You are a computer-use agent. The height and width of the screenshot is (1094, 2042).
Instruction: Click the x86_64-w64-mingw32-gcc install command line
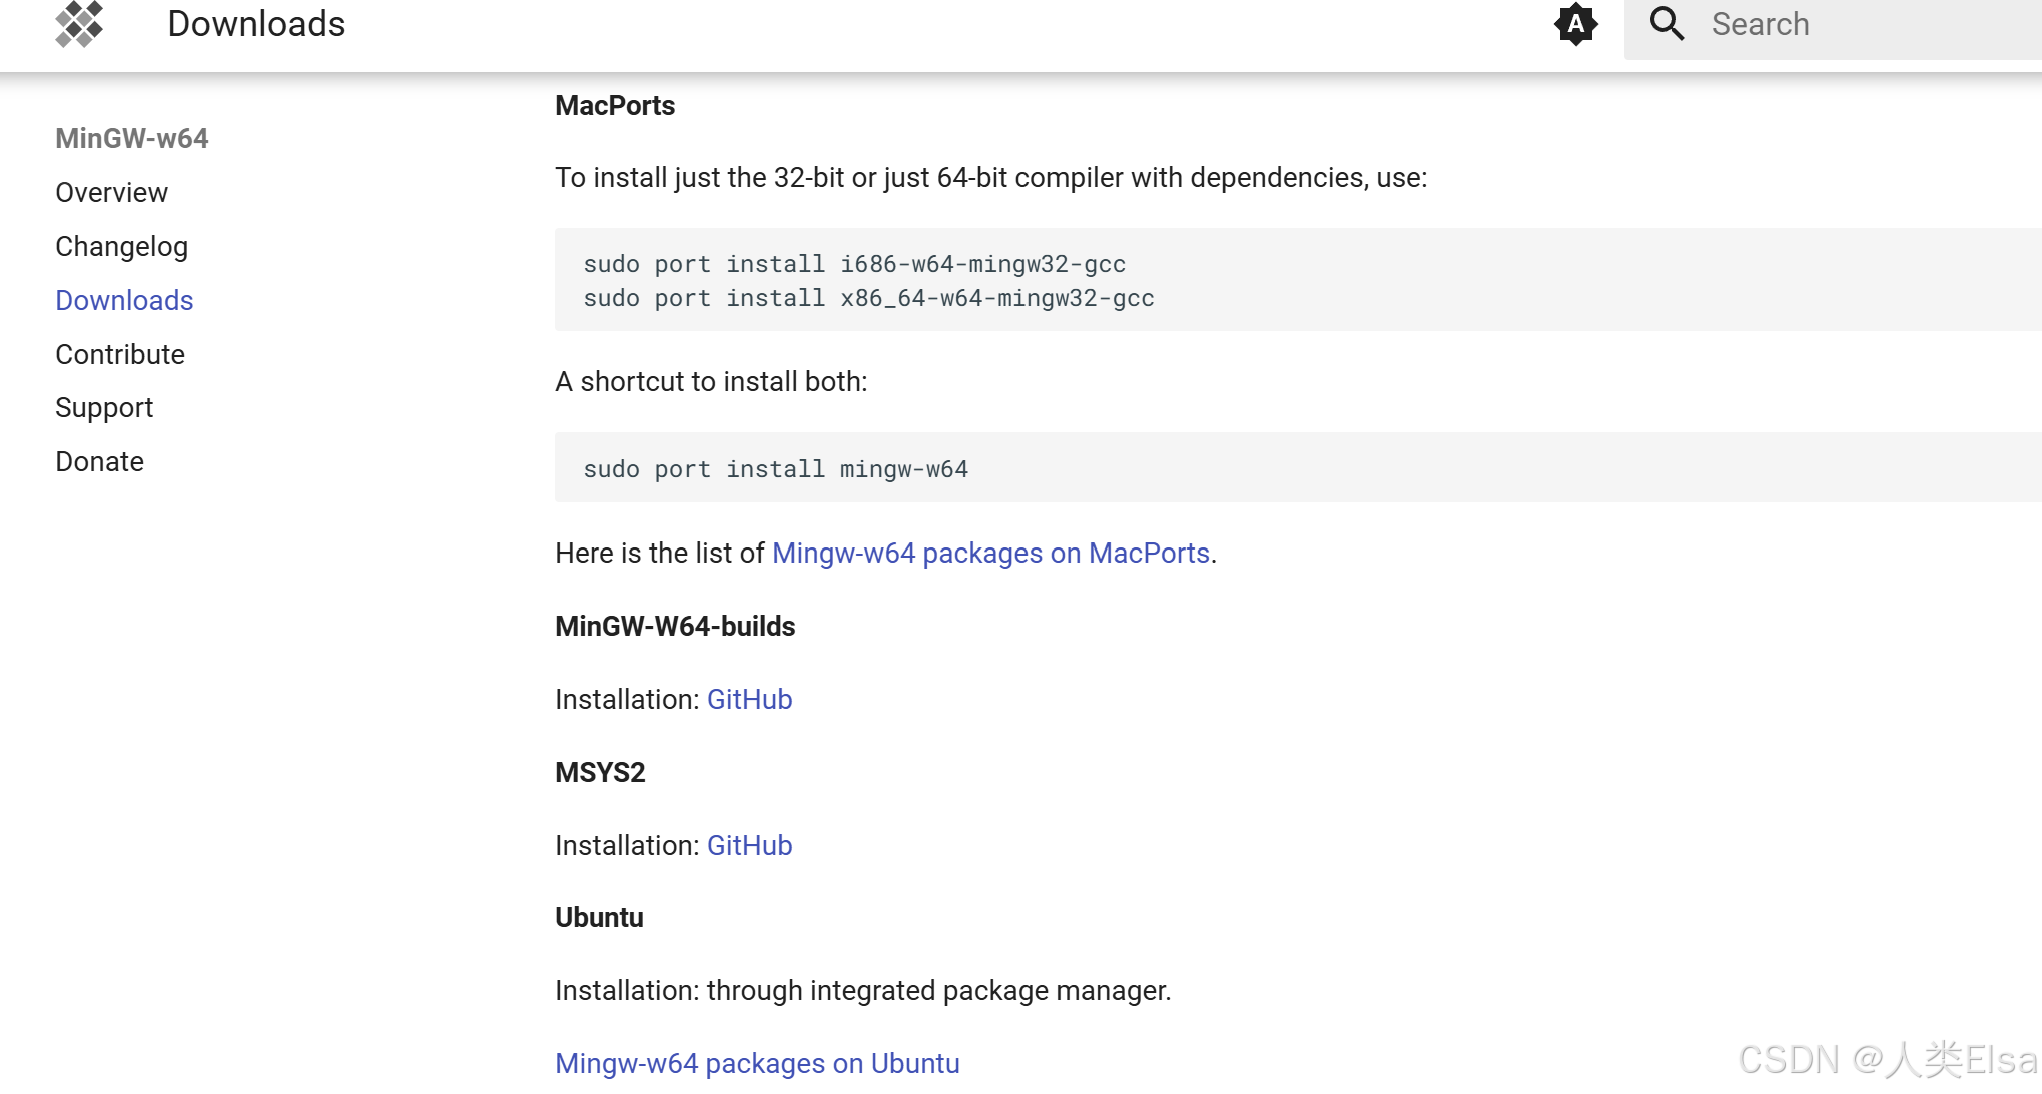point(868,298)
